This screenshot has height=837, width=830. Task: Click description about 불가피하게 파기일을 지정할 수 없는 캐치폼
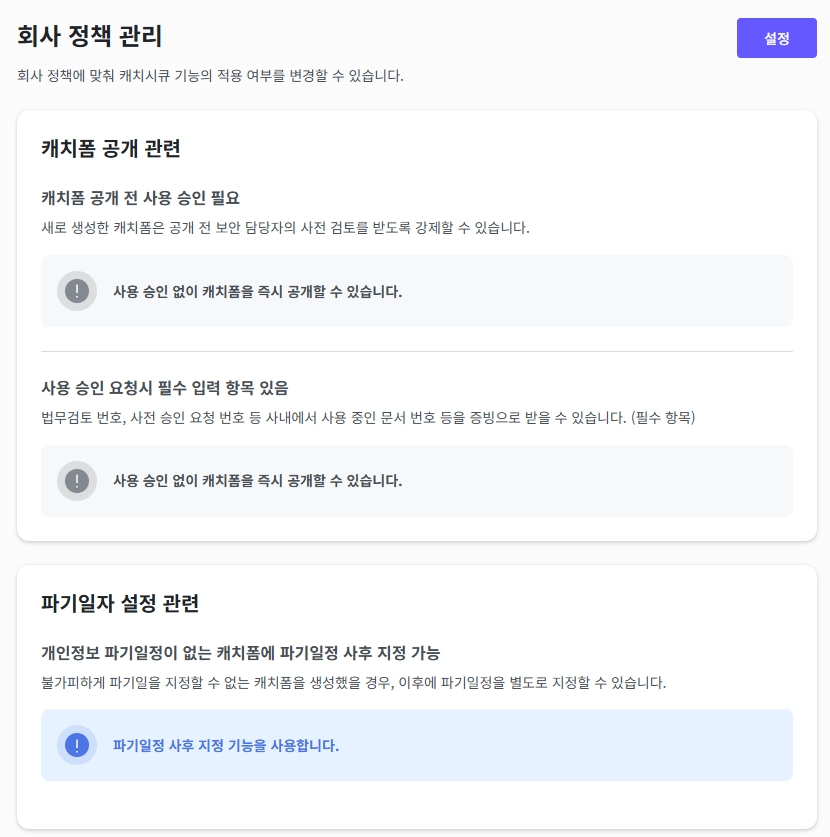tap(353, 683)
